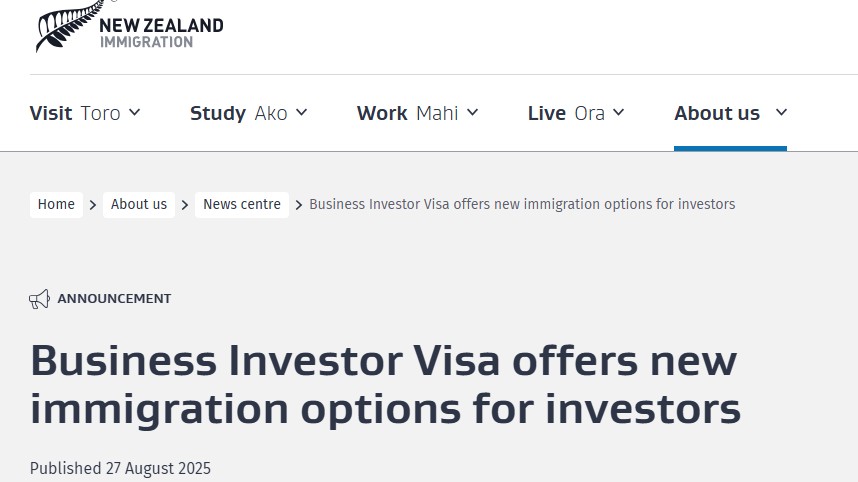Expand the chevron next to Visit Toro

click(135, 112)
